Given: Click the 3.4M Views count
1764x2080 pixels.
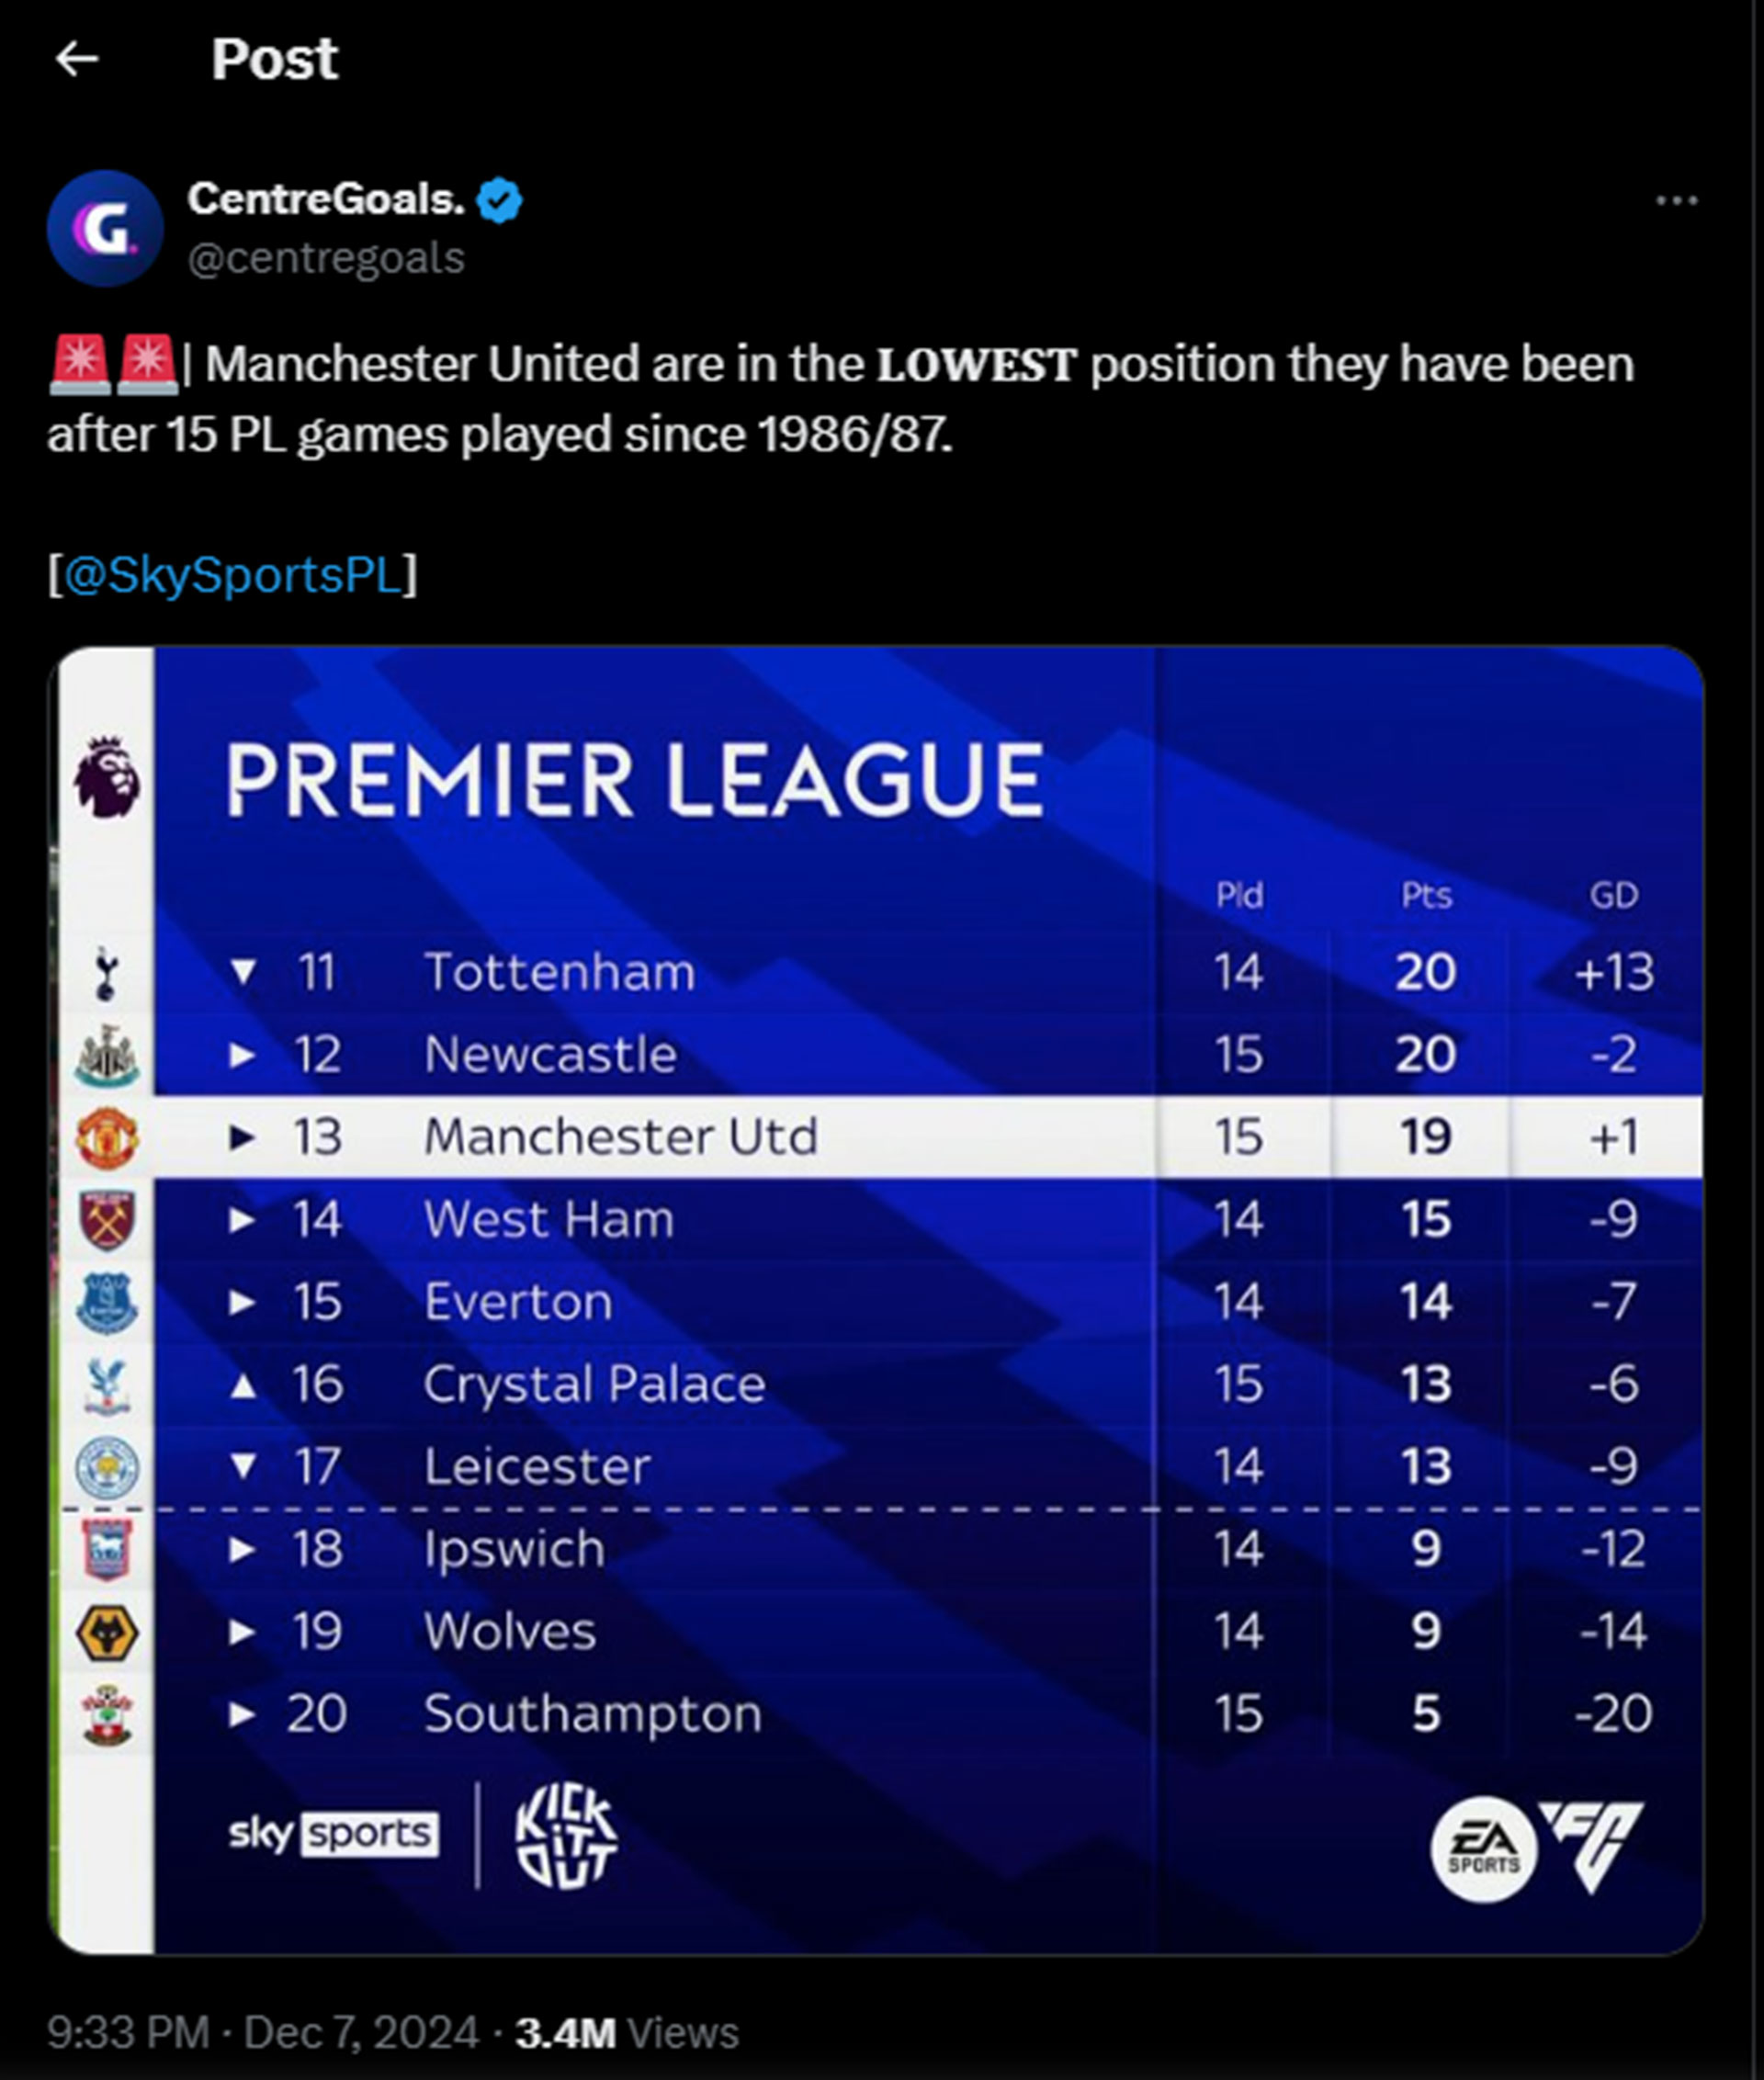Looking at the screenshot, I should coord(627,2032).
